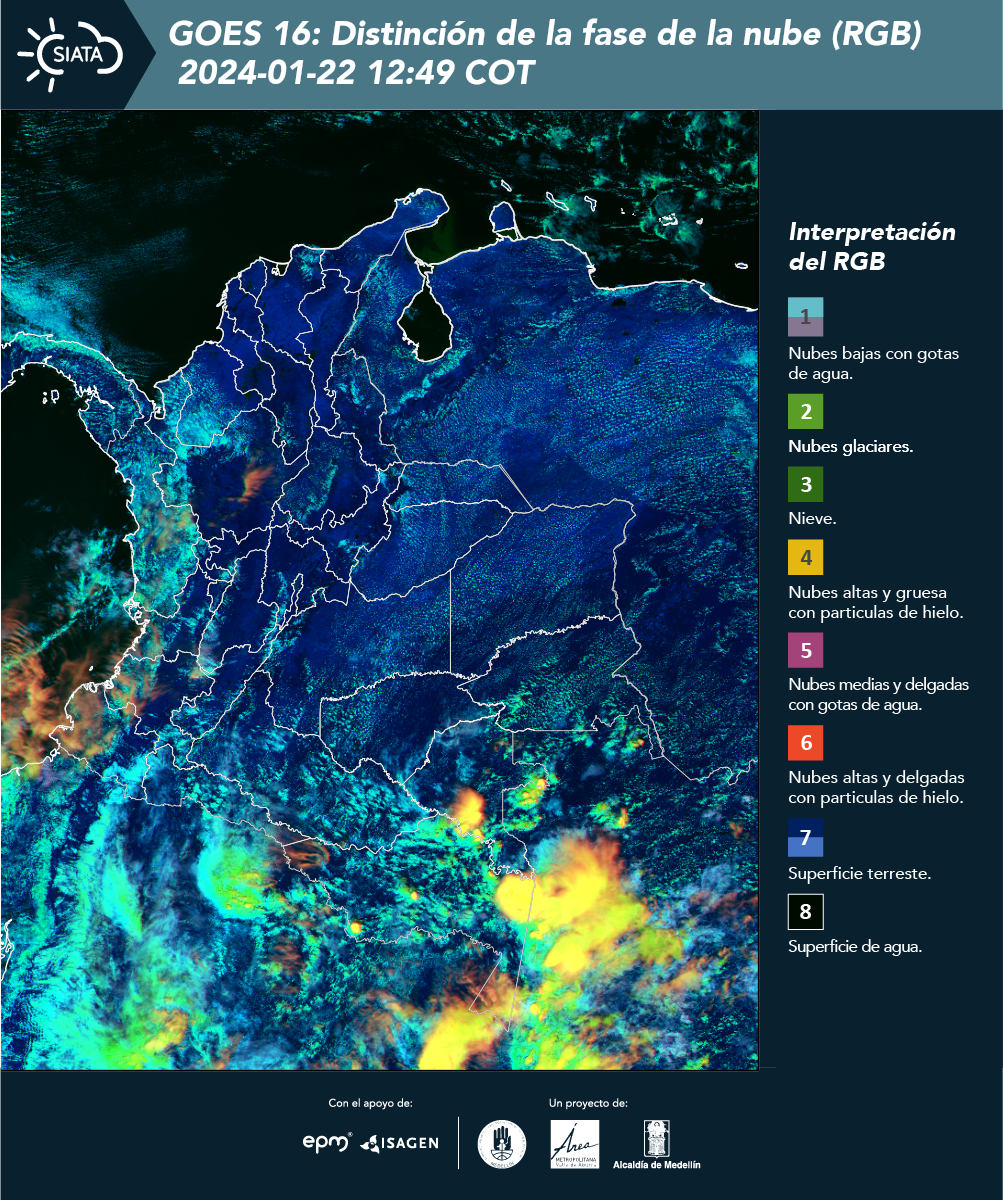Select yellow legend swatch number 4
Image resolution: width=1003 pixels, height=1200 pixels.
[x=806, y=557]
